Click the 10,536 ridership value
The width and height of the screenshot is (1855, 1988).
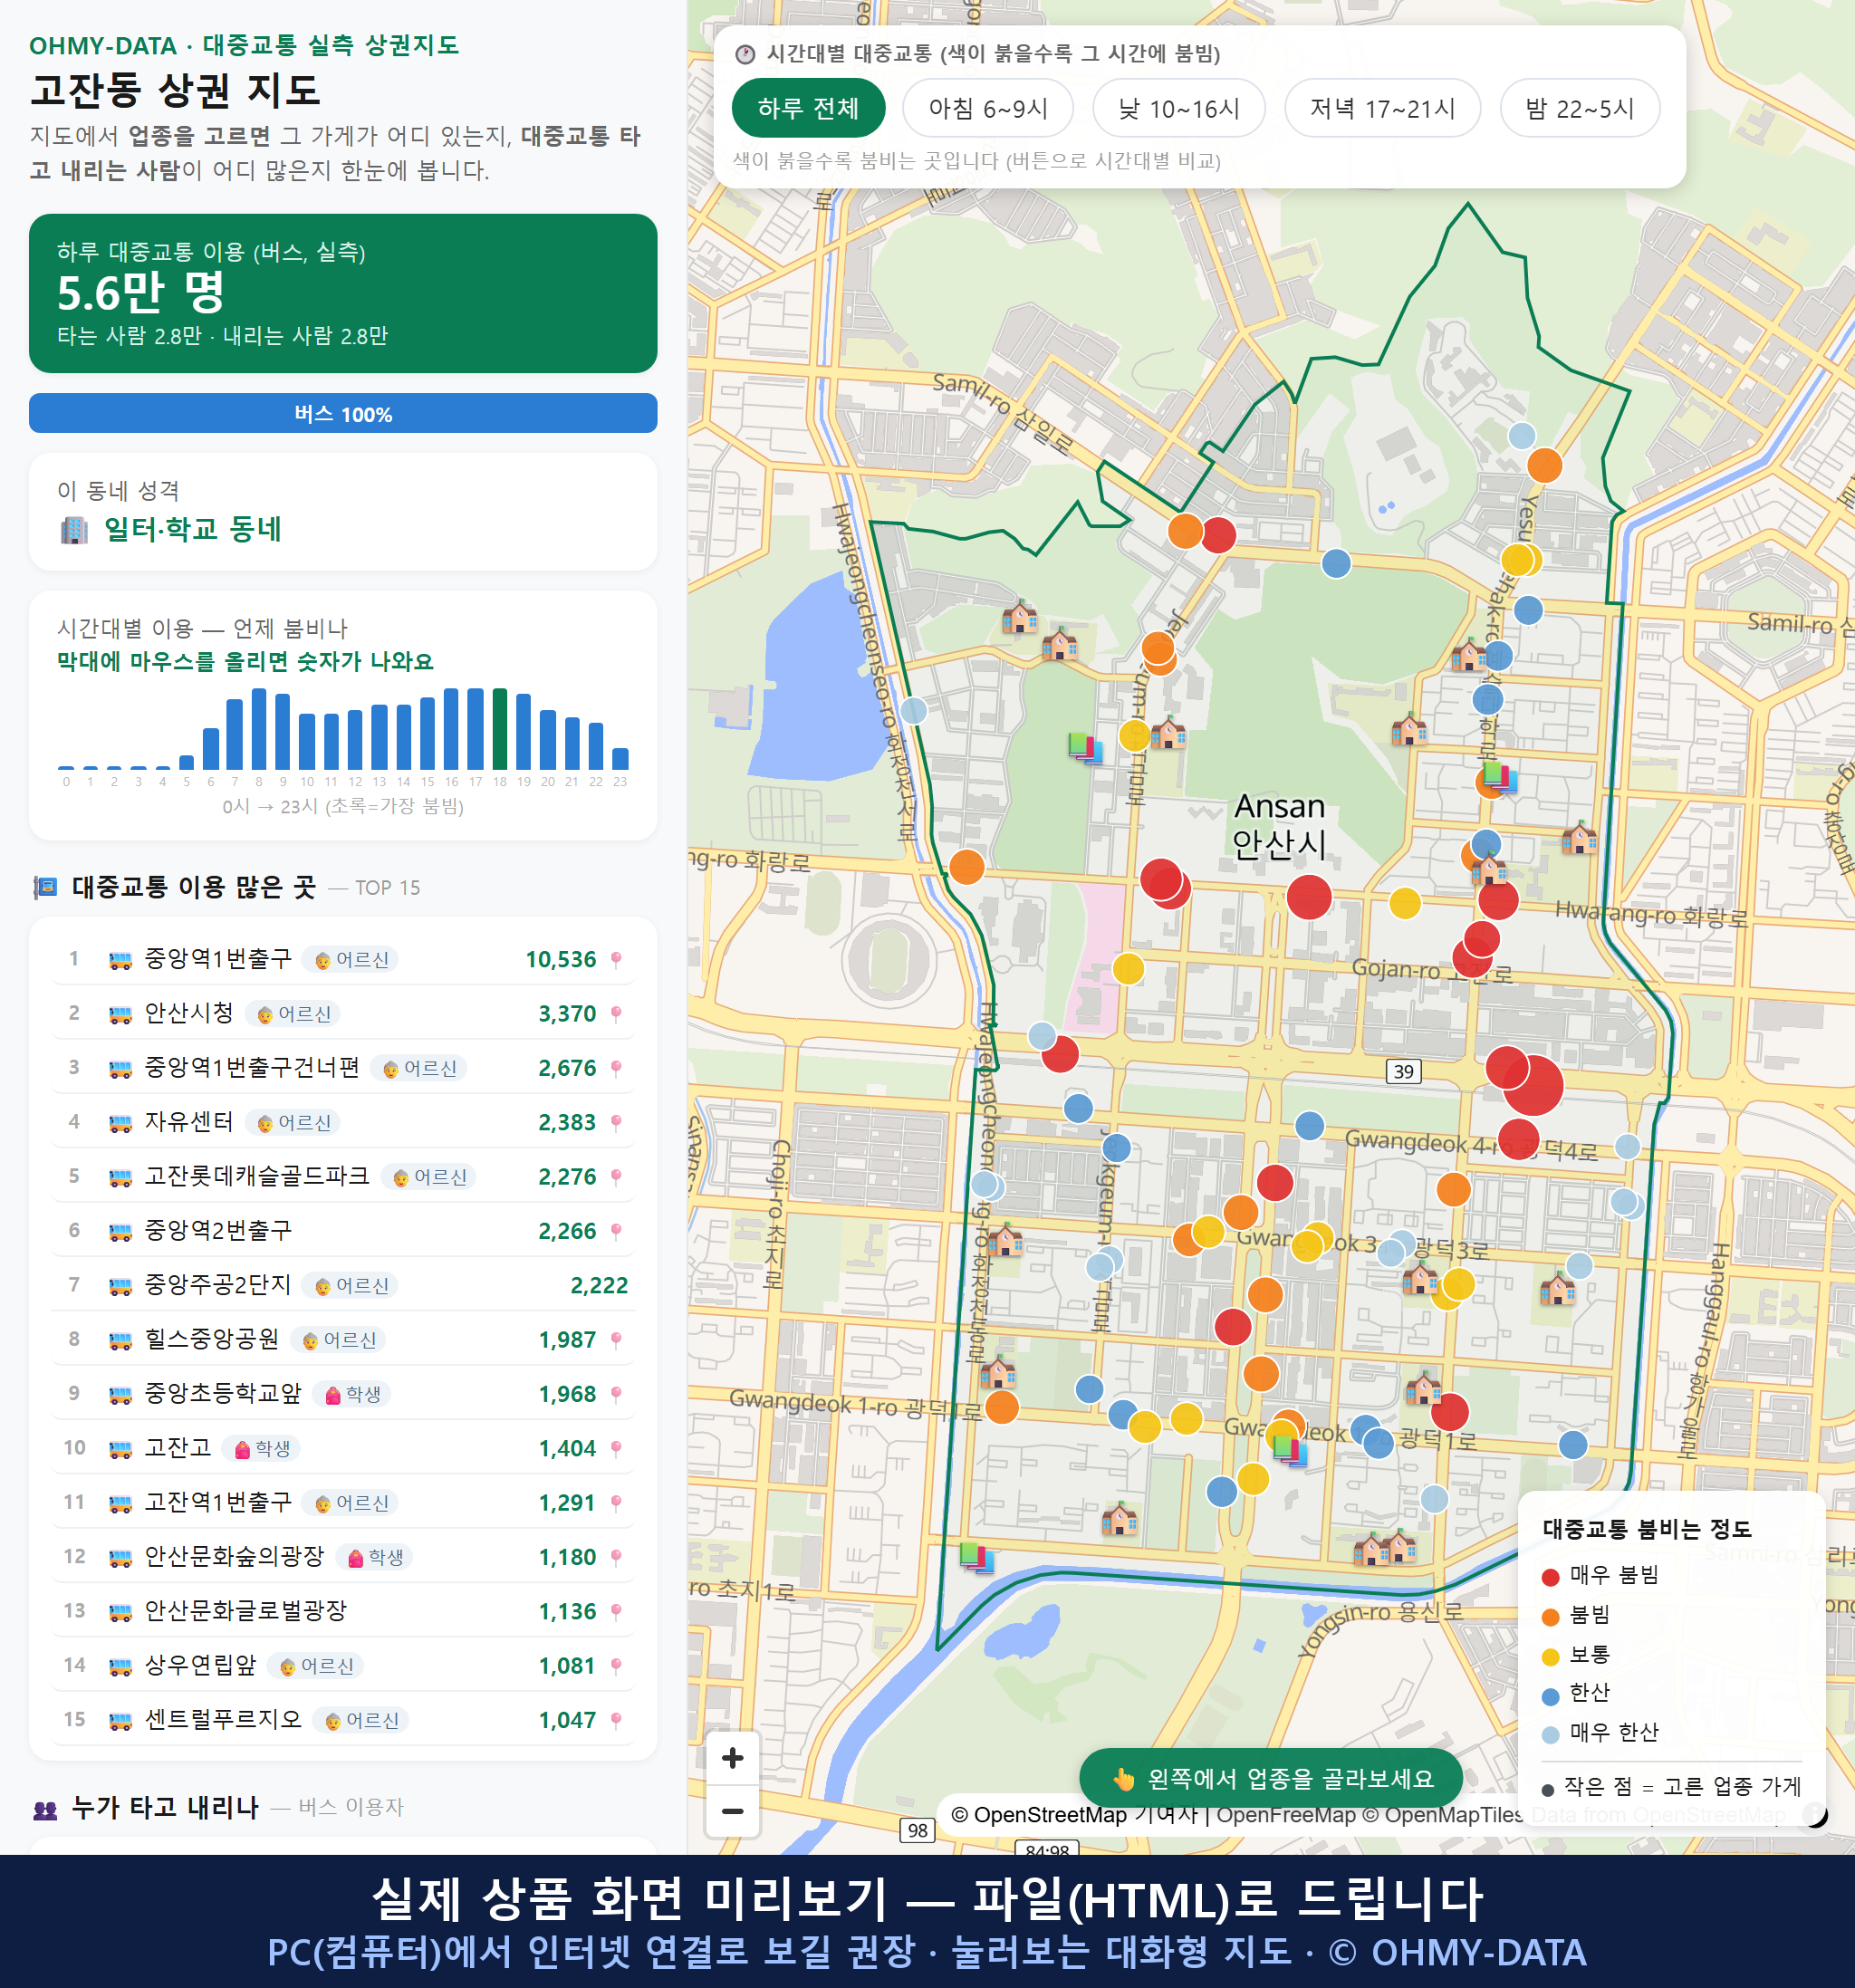(x=561, y=960)
